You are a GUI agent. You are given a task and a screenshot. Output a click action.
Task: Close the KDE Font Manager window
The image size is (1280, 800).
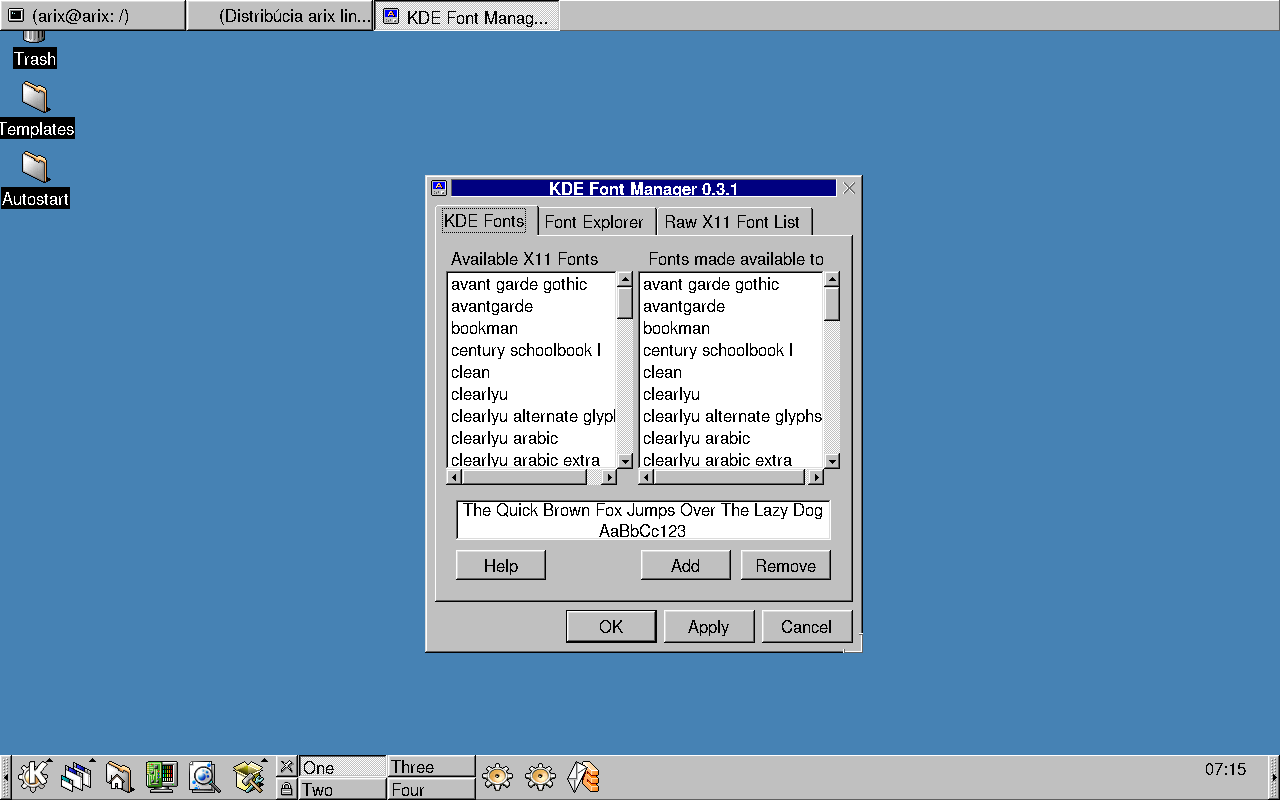(x=849, y=188)
